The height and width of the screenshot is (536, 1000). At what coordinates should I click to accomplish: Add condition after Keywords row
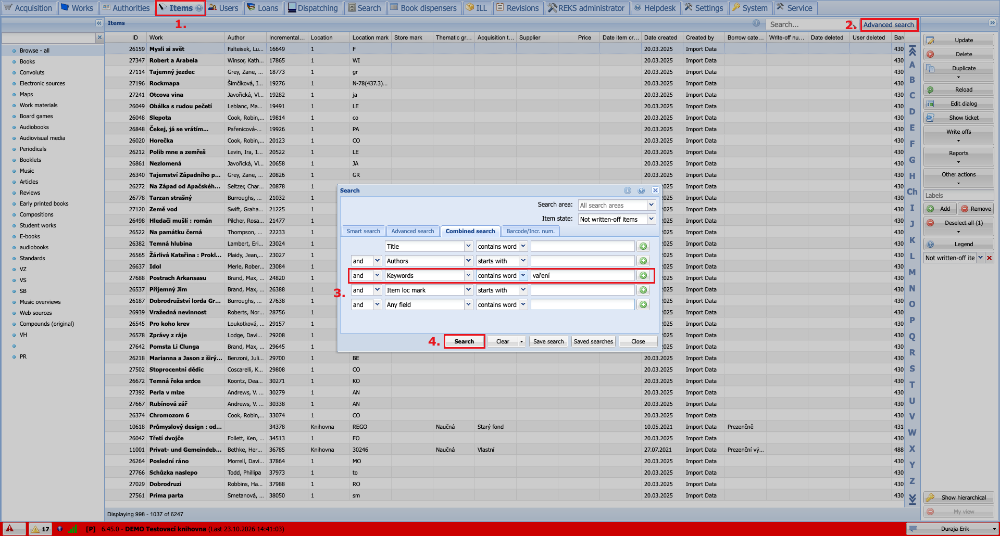643,275
